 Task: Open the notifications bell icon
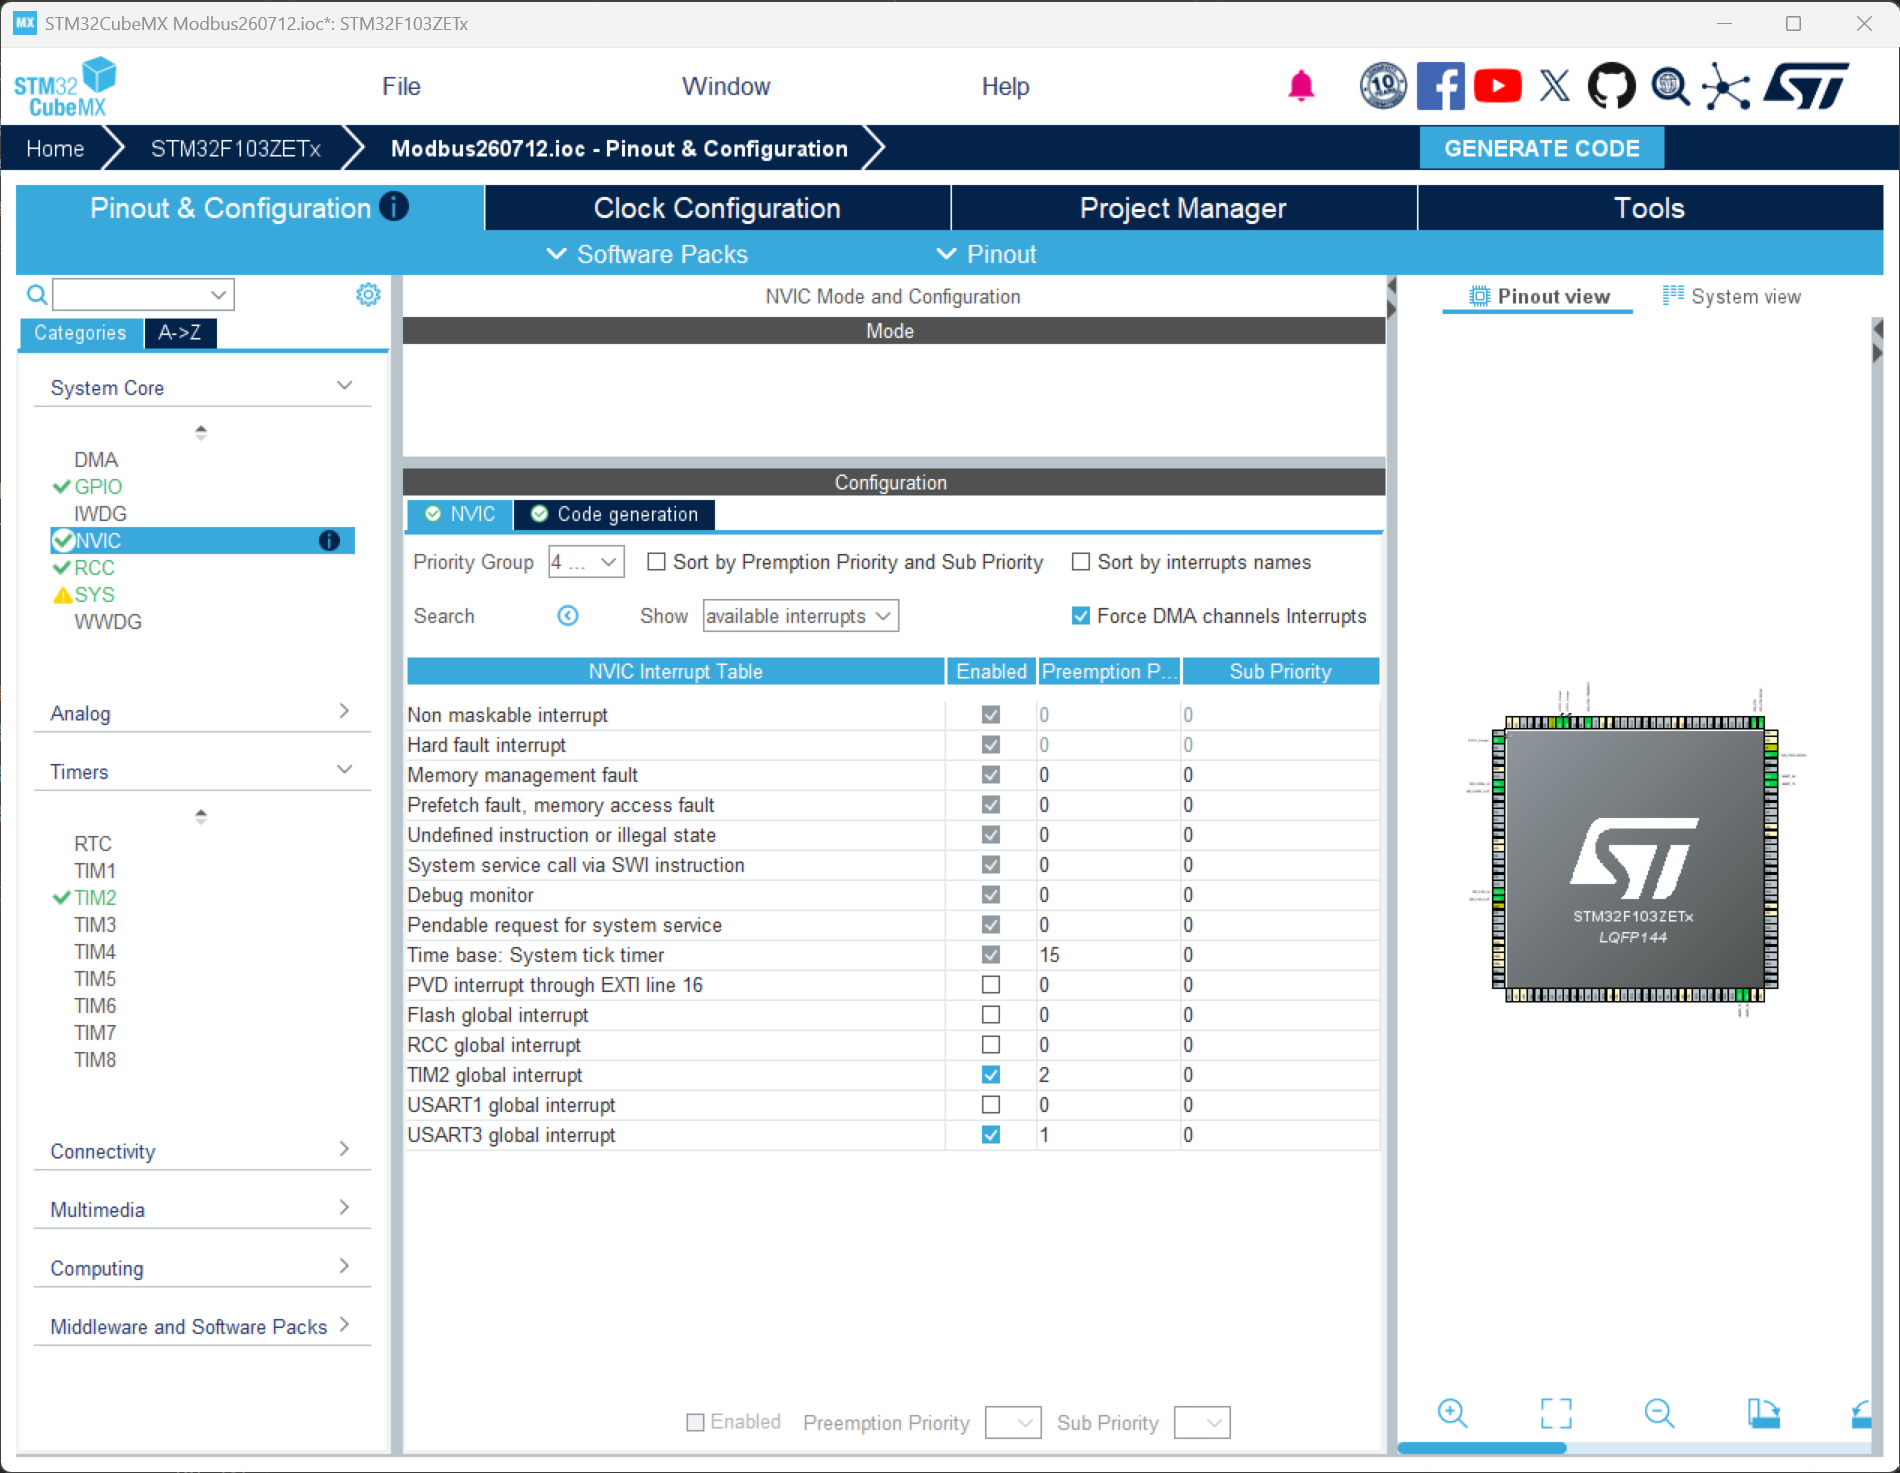pos(1300,86)
